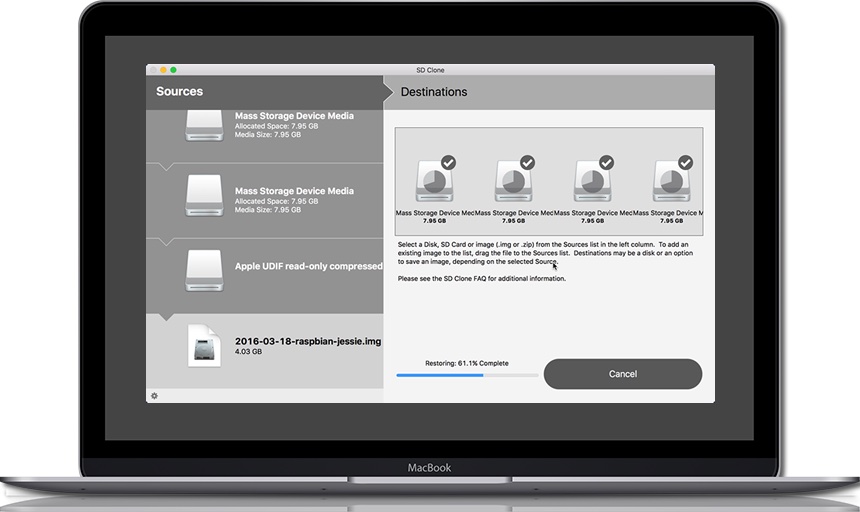Click the SD Clone FAQ information sentence
Screen dimensions: 860x512
coord(482,278)
